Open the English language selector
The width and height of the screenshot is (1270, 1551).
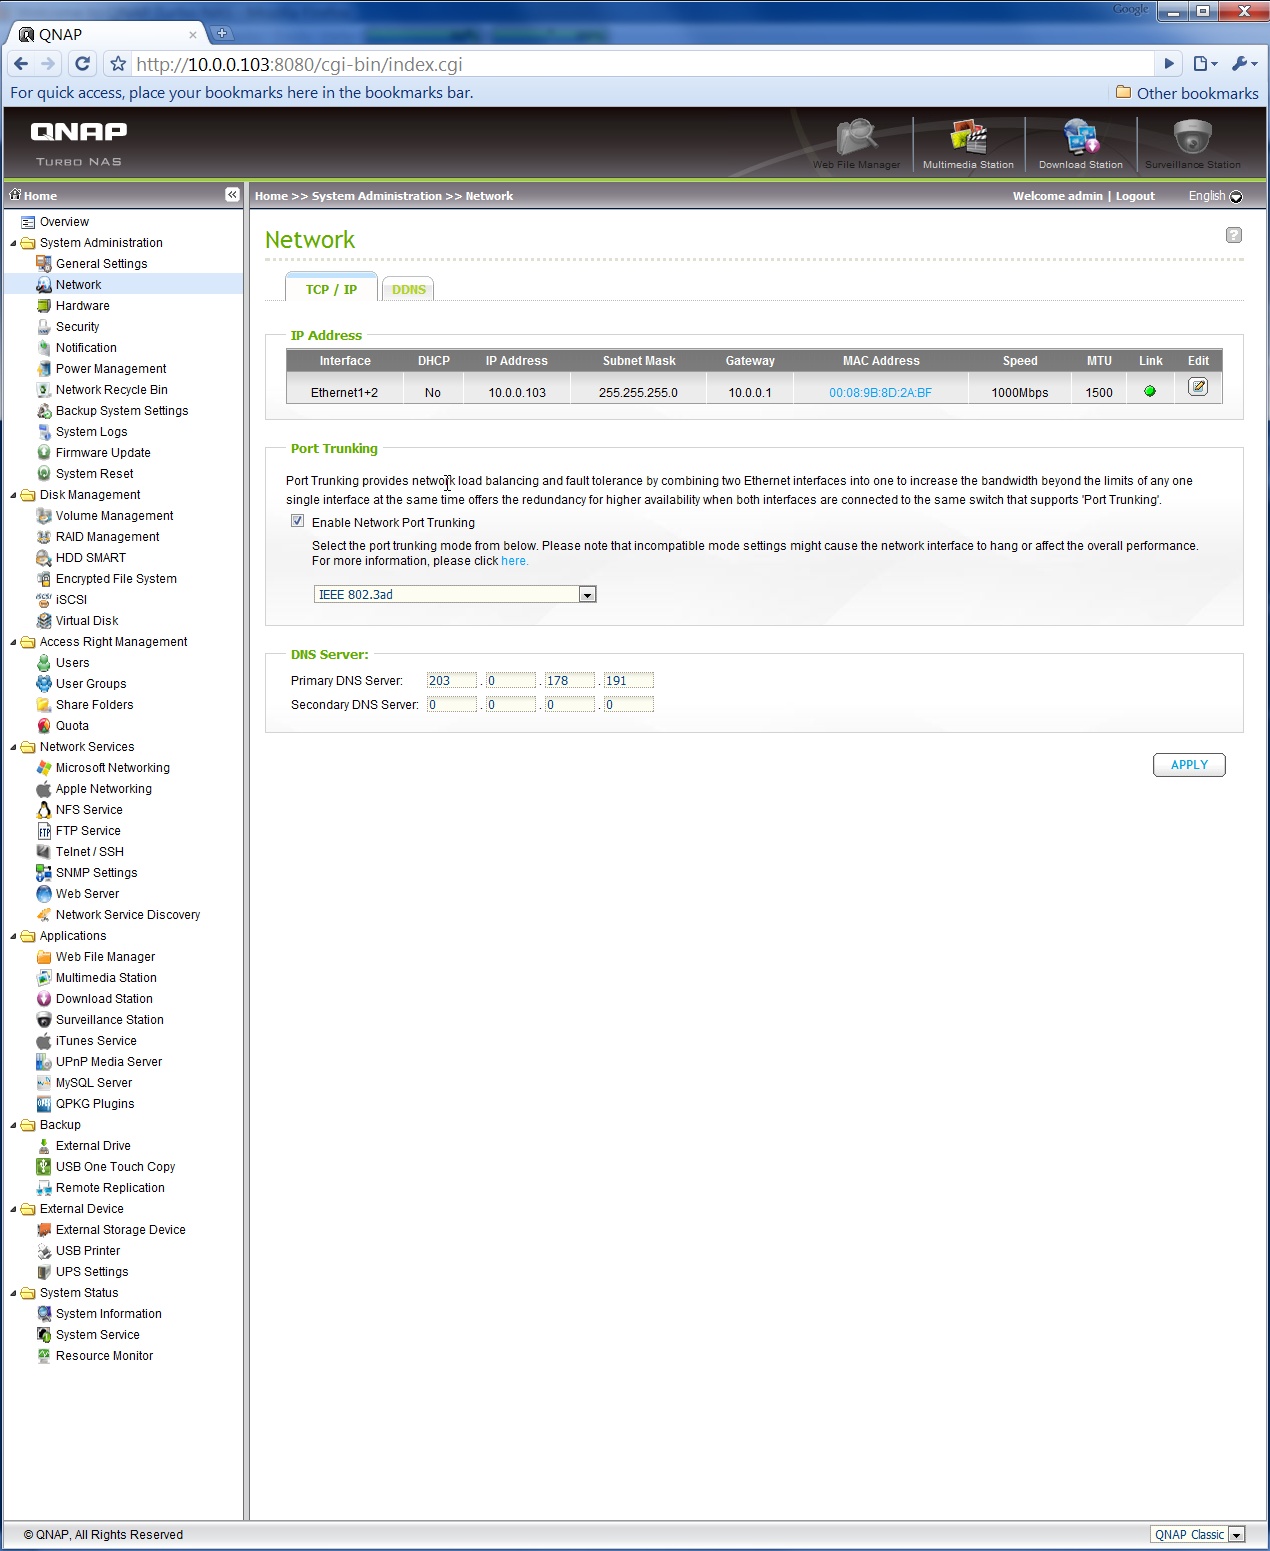pyautogui.click(x=1214, y=196)
